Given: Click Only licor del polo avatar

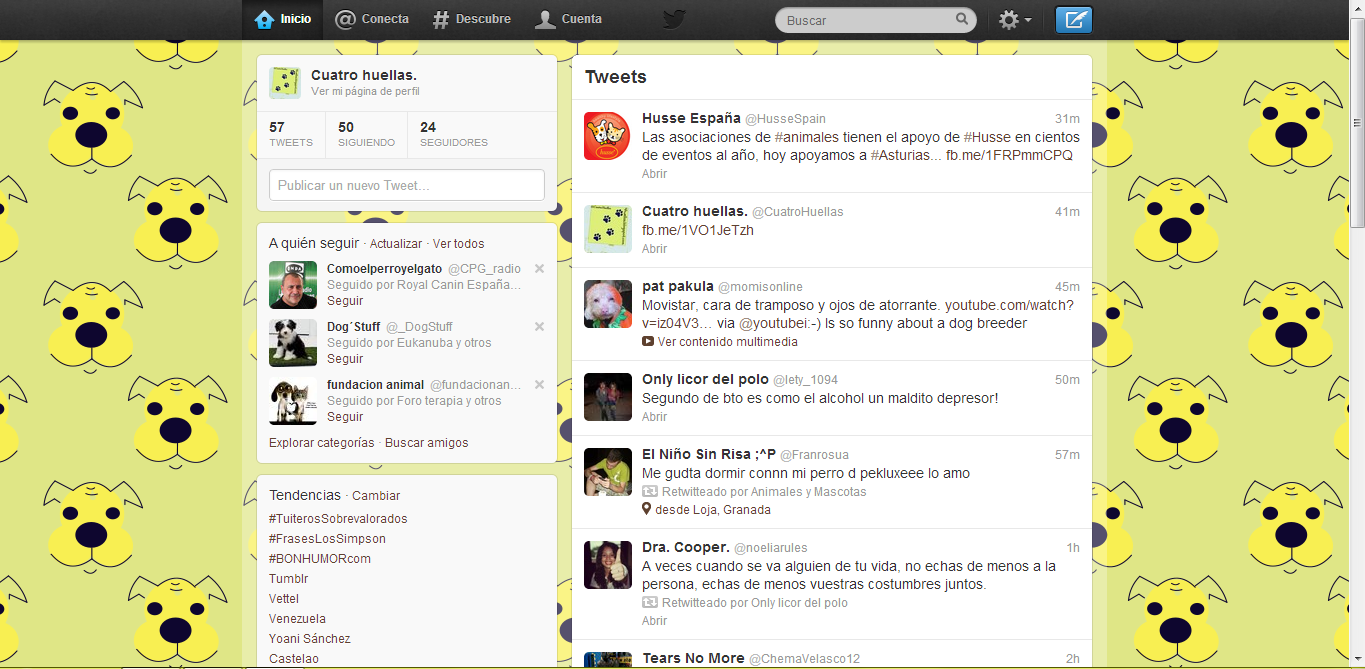Looking at the screenshot, I should point(608,397).
